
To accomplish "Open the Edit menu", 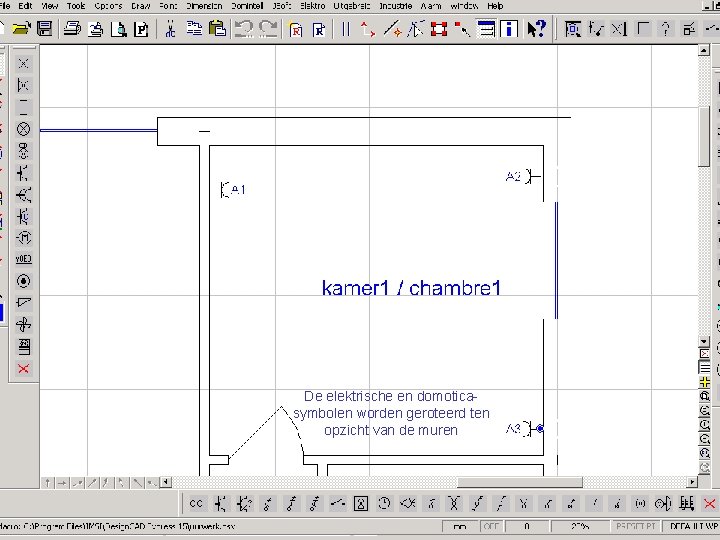I will [x=25, y=6].
